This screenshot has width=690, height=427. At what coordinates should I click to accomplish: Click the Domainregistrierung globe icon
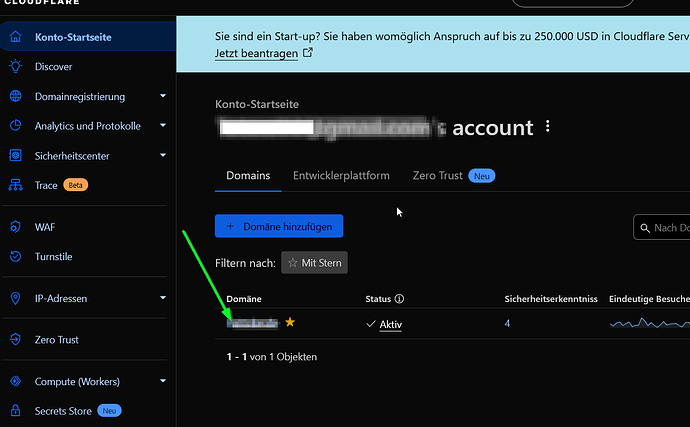[x=15, y=96]
